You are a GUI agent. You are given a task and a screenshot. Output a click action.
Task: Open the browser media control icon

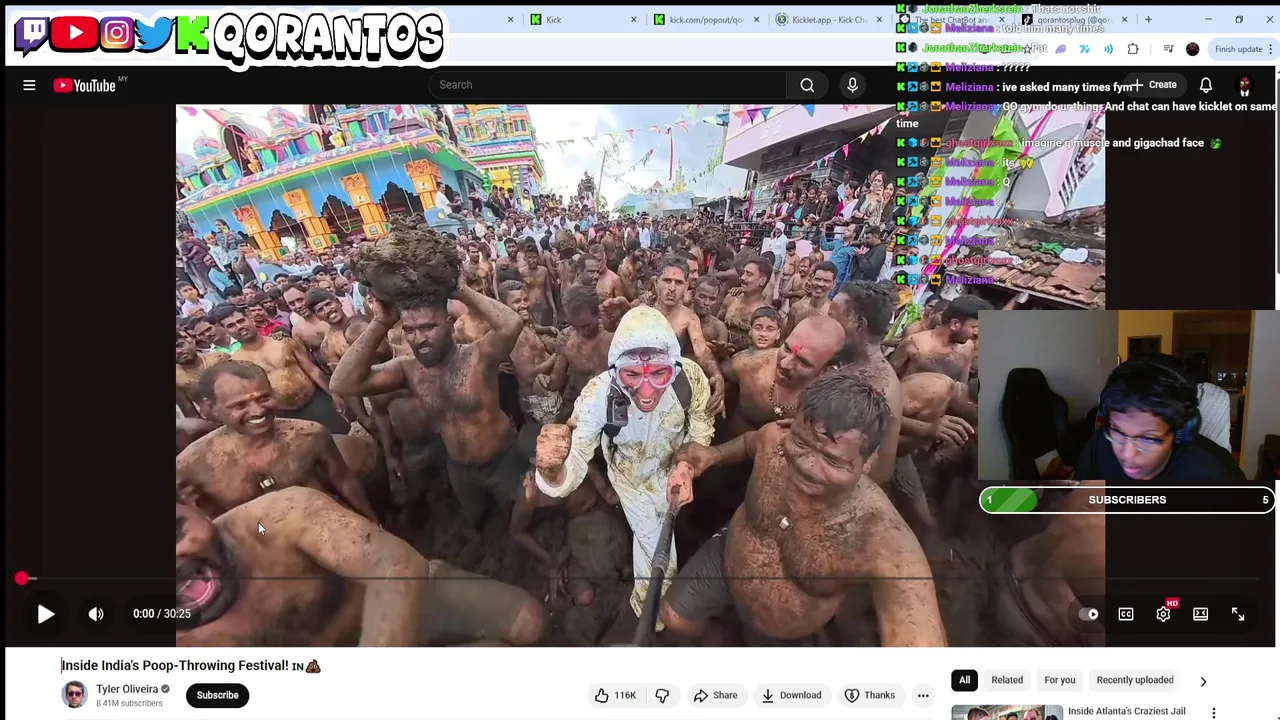click(1167, 49)
